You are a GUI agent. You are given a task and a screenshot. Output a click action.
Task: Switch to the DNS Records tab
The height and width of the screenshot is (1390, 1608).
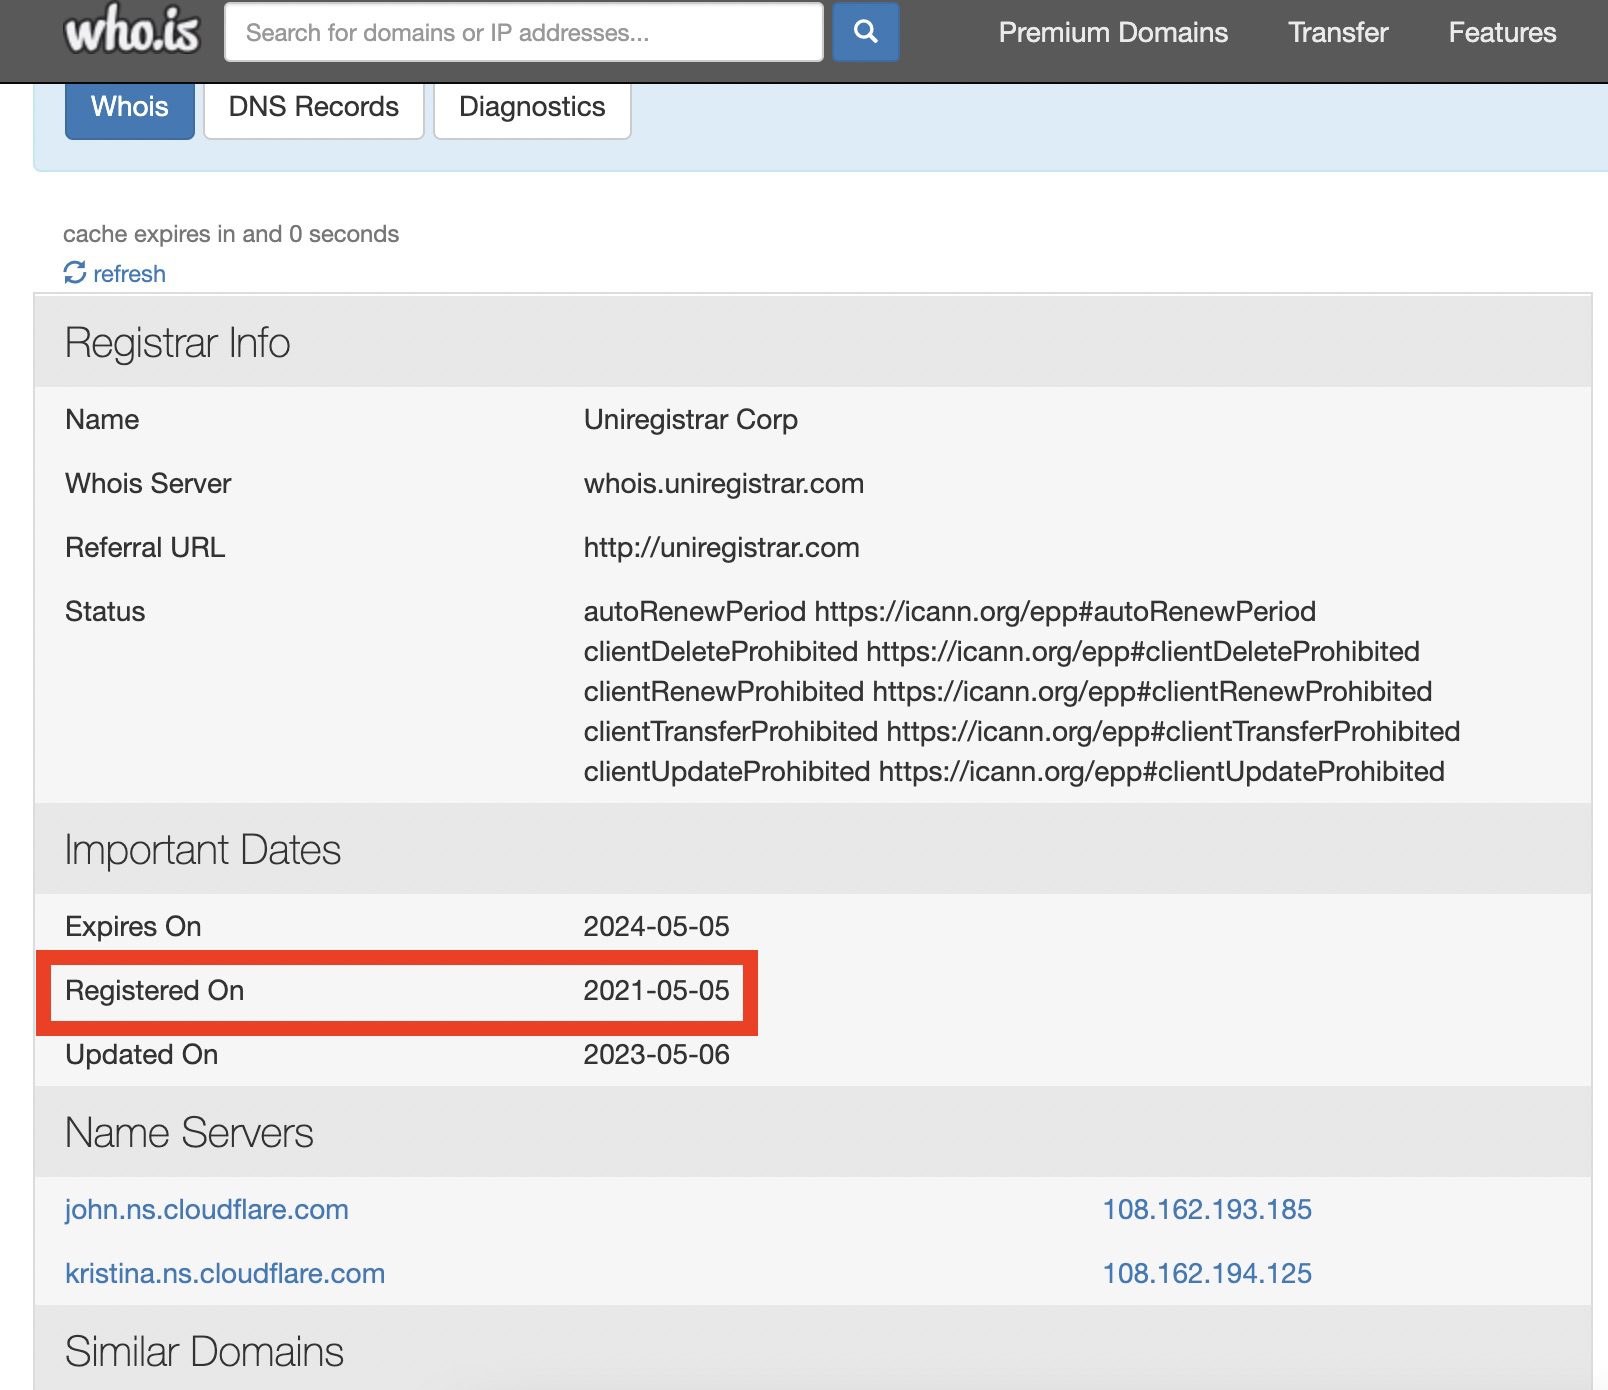pyautogui.click(x=313, y=107)
